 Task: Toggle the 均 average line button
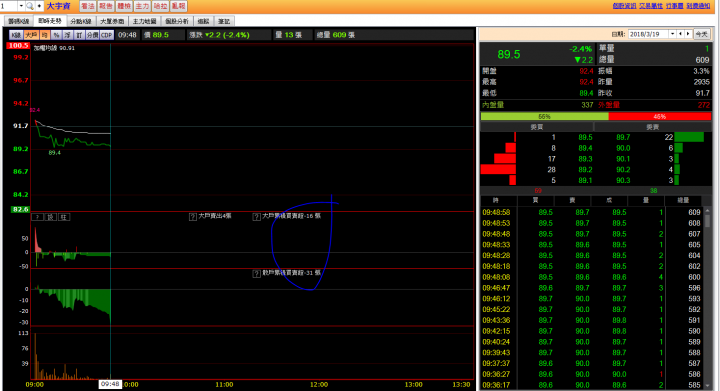point(45,35)
